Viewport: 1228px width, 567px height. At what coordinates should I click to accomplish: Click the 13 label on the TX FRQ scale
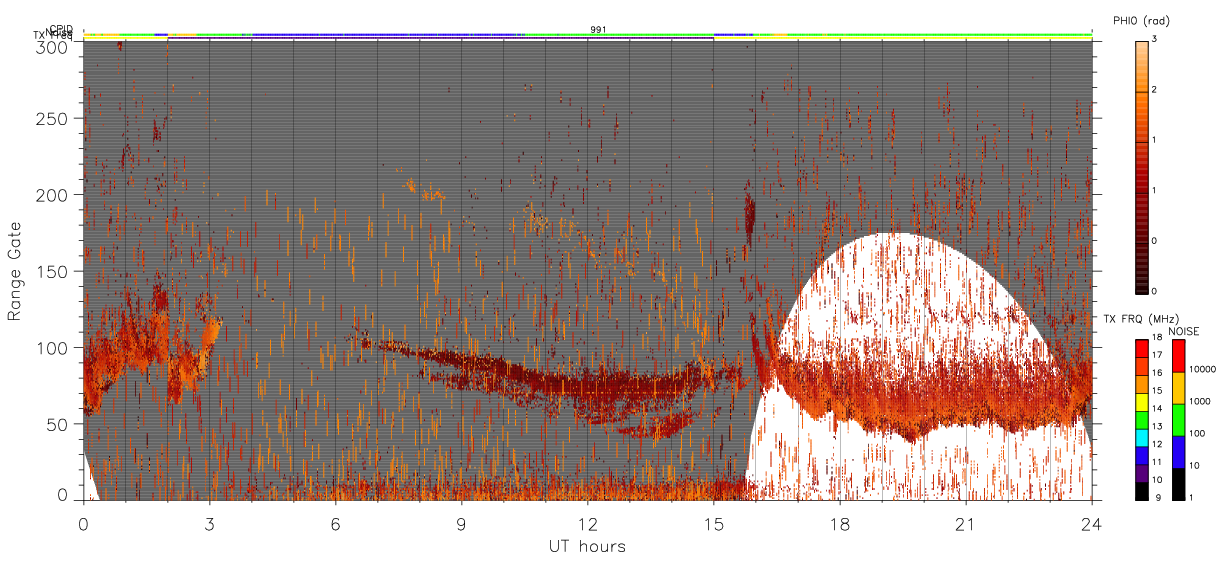(1157, 429)
